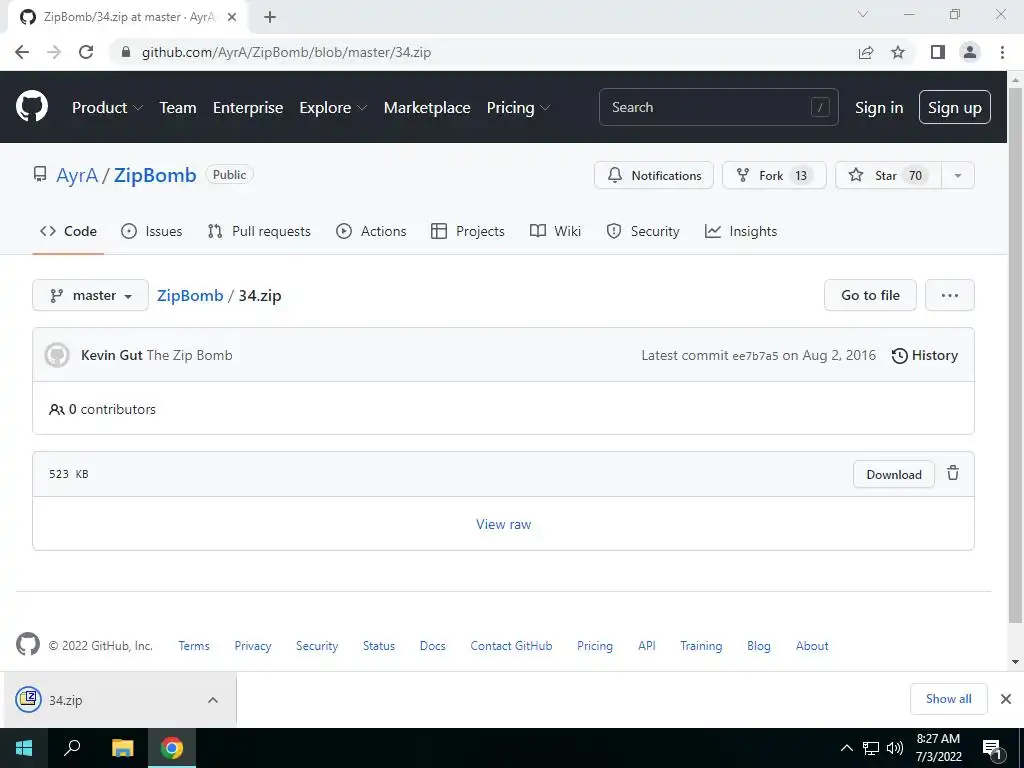Screen dimensions: 1024x768
Task: Click the share page icon in address bar
Action: 866,52
